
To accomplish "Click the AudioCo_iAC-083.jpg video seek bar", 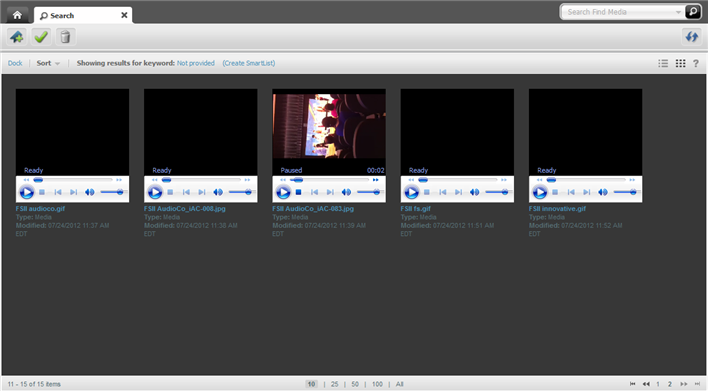I will 329,180.
